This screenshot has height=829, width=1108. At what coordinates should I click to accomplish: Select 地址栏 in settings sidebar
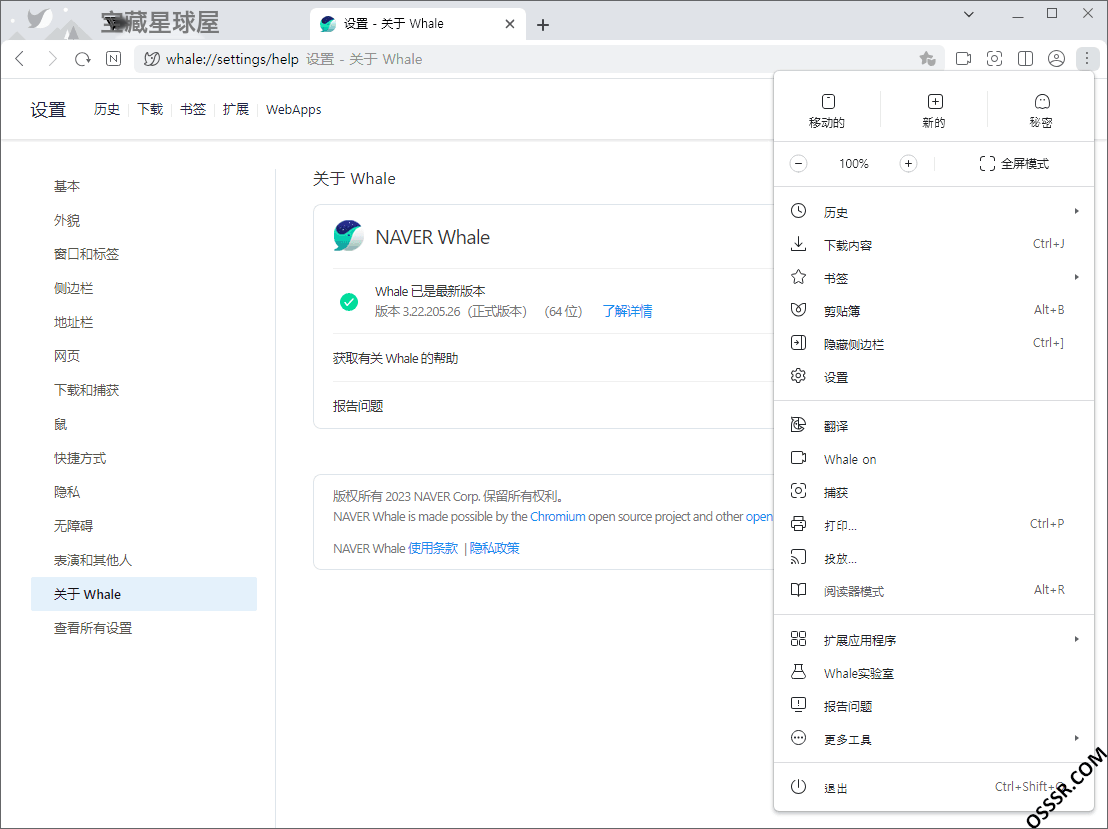point(144,322)
